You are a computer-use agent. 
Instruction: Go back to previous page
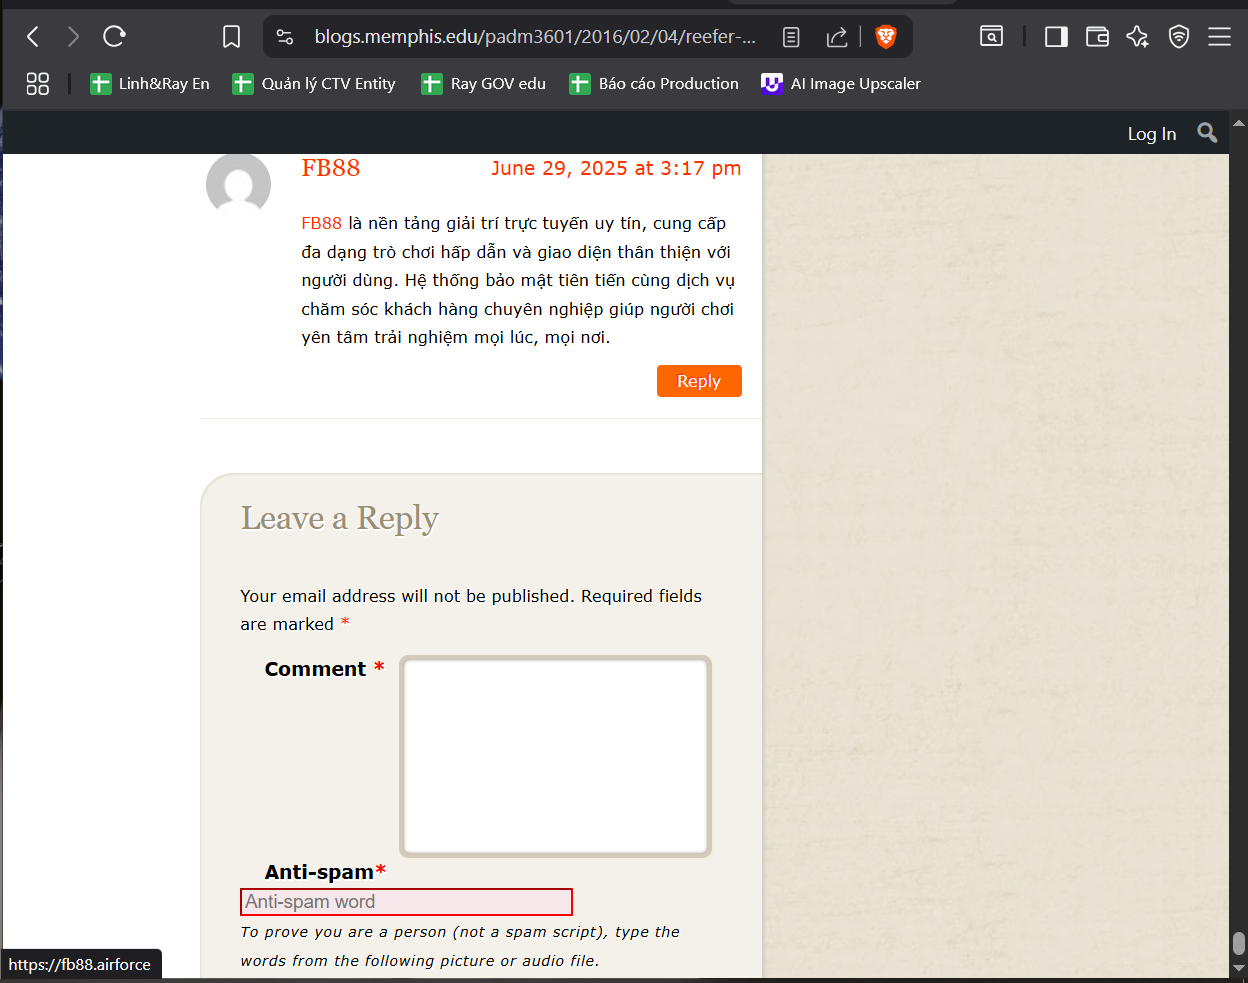tap(33, 37)
